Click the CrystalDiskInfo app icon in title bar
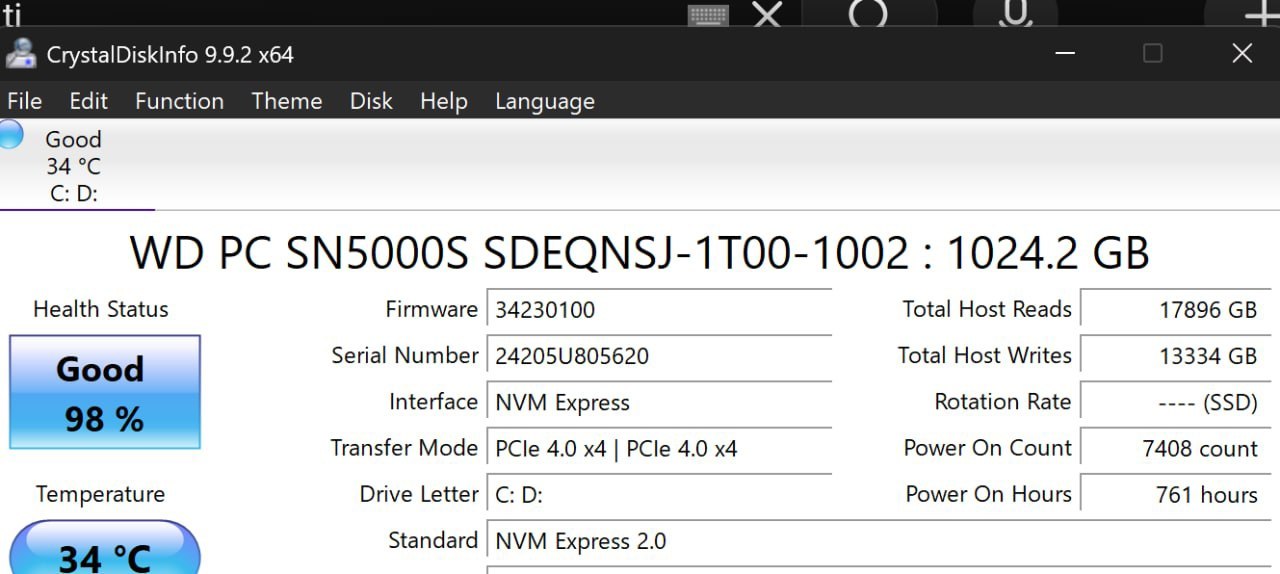1280x574 pixels. (21, 54)
